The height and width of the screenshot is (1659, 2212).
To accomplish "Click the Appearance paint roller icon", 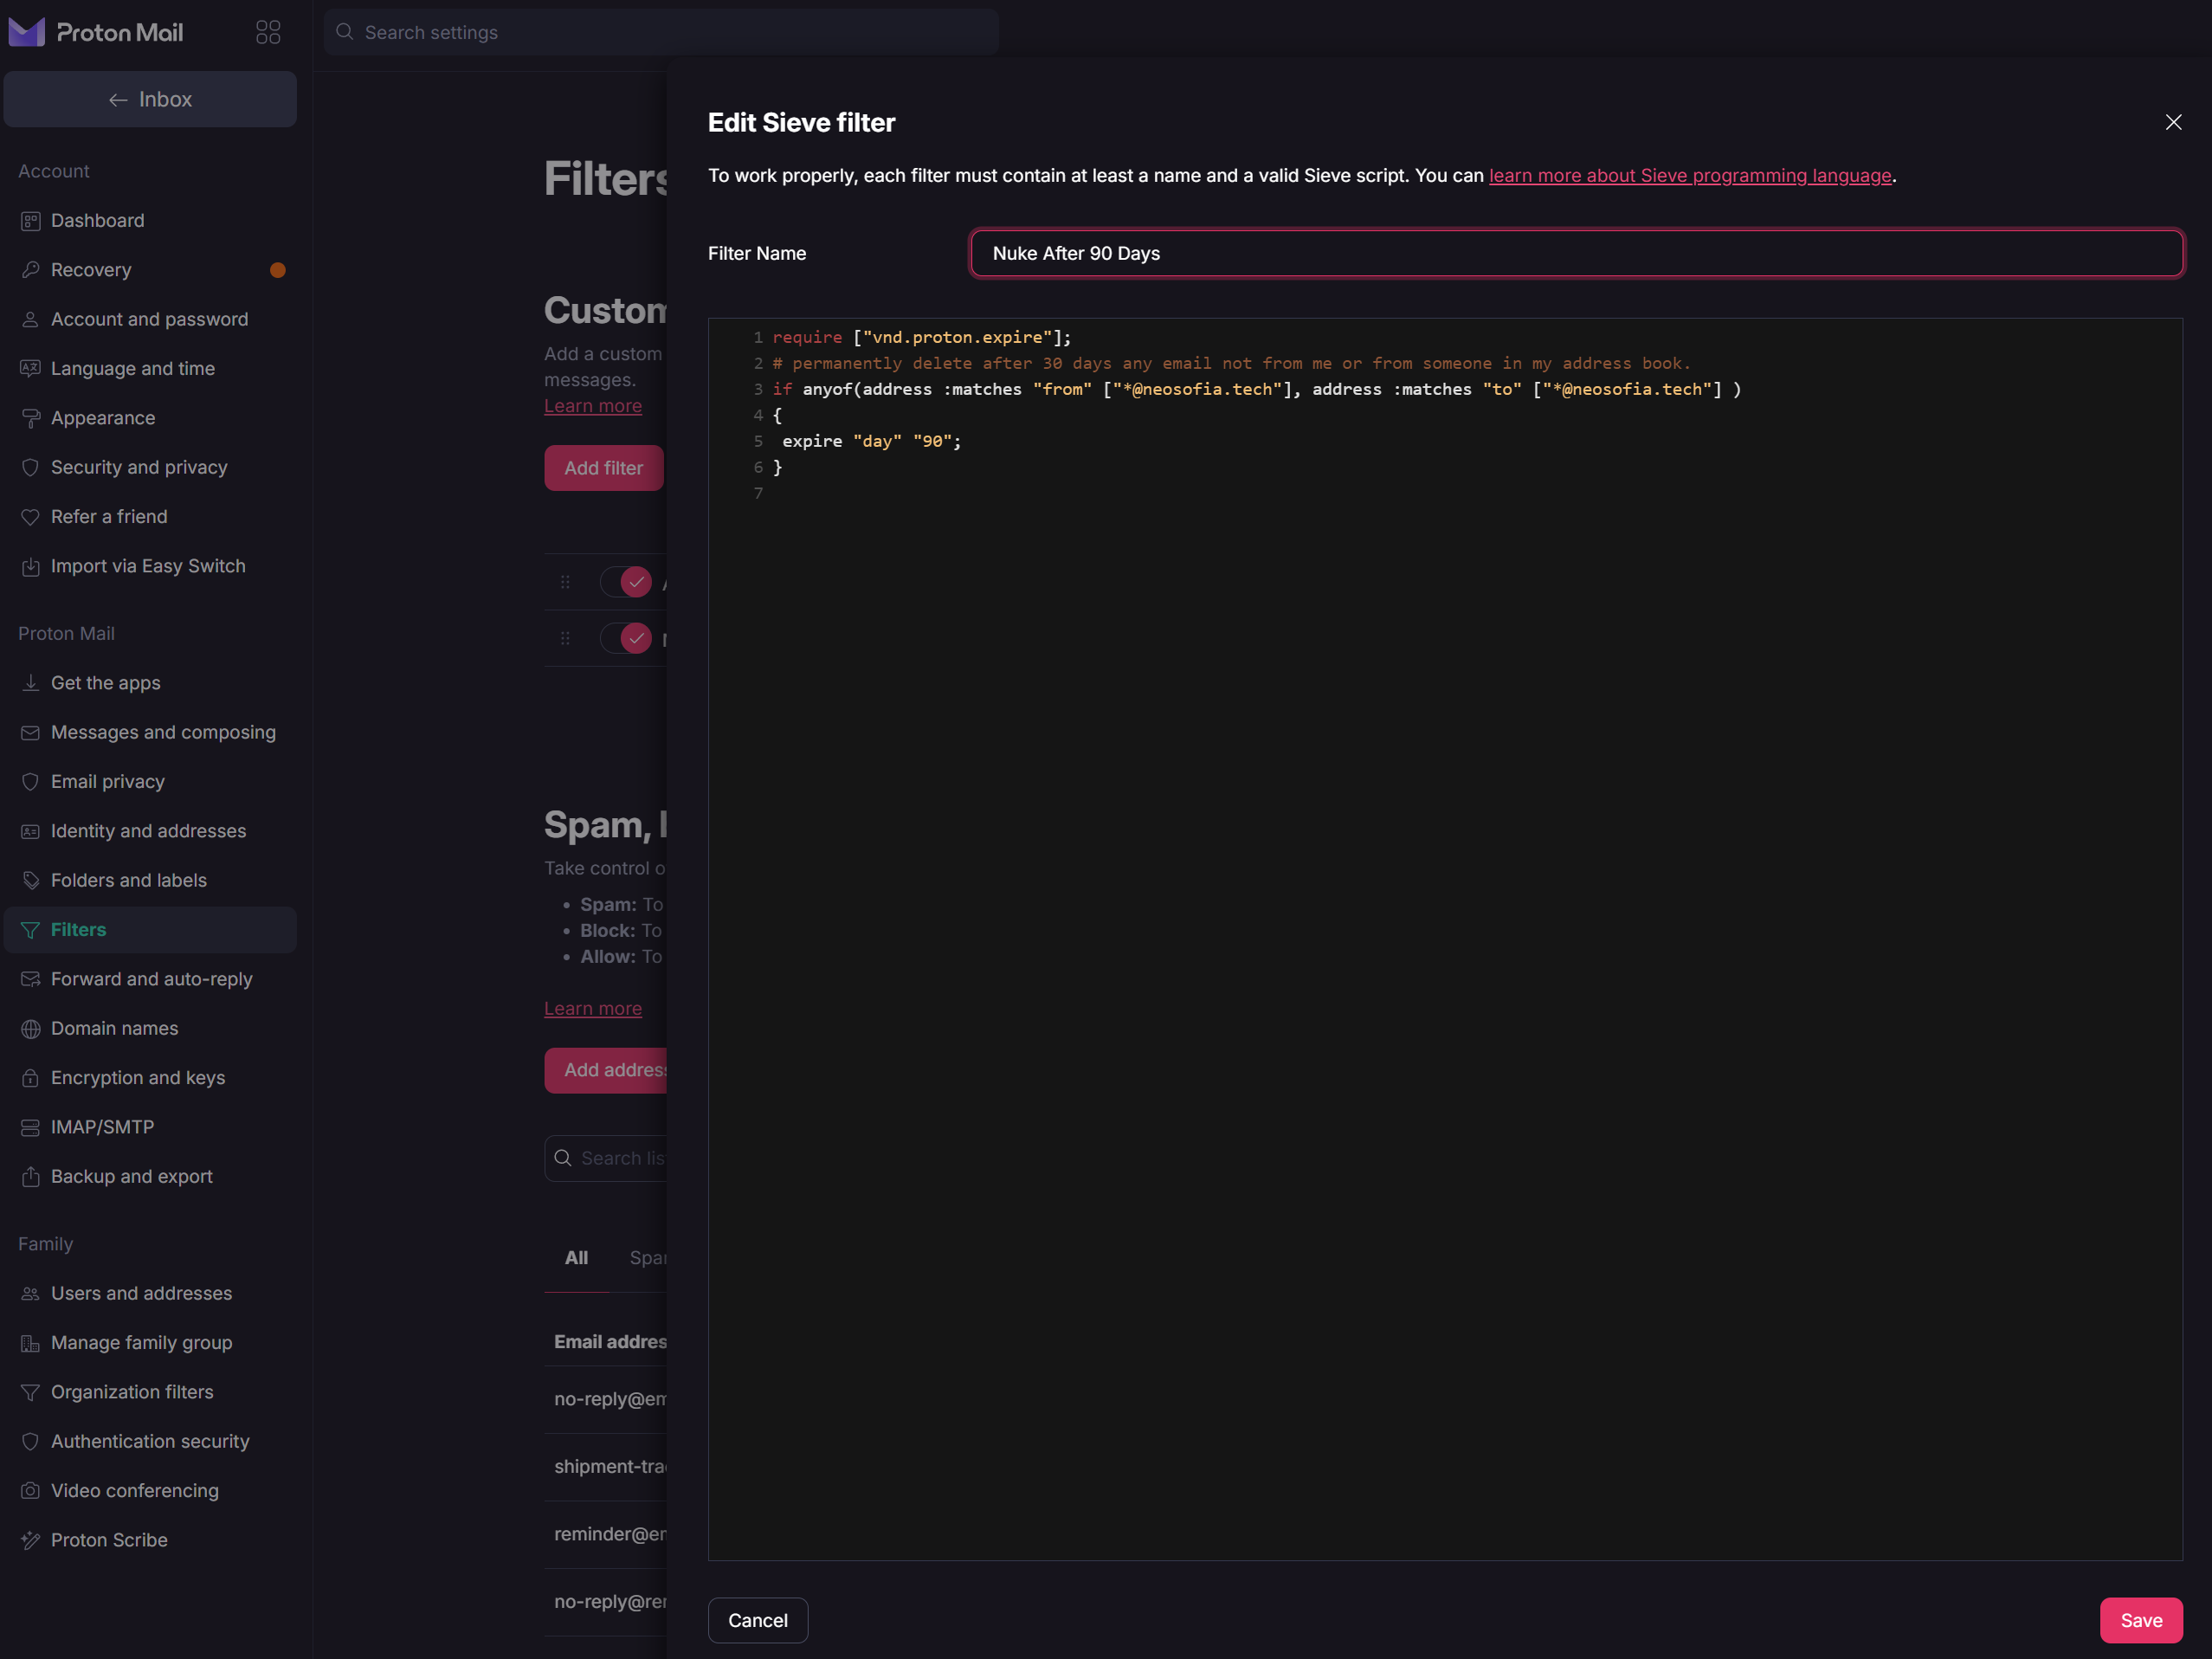I will pos(31,418).
